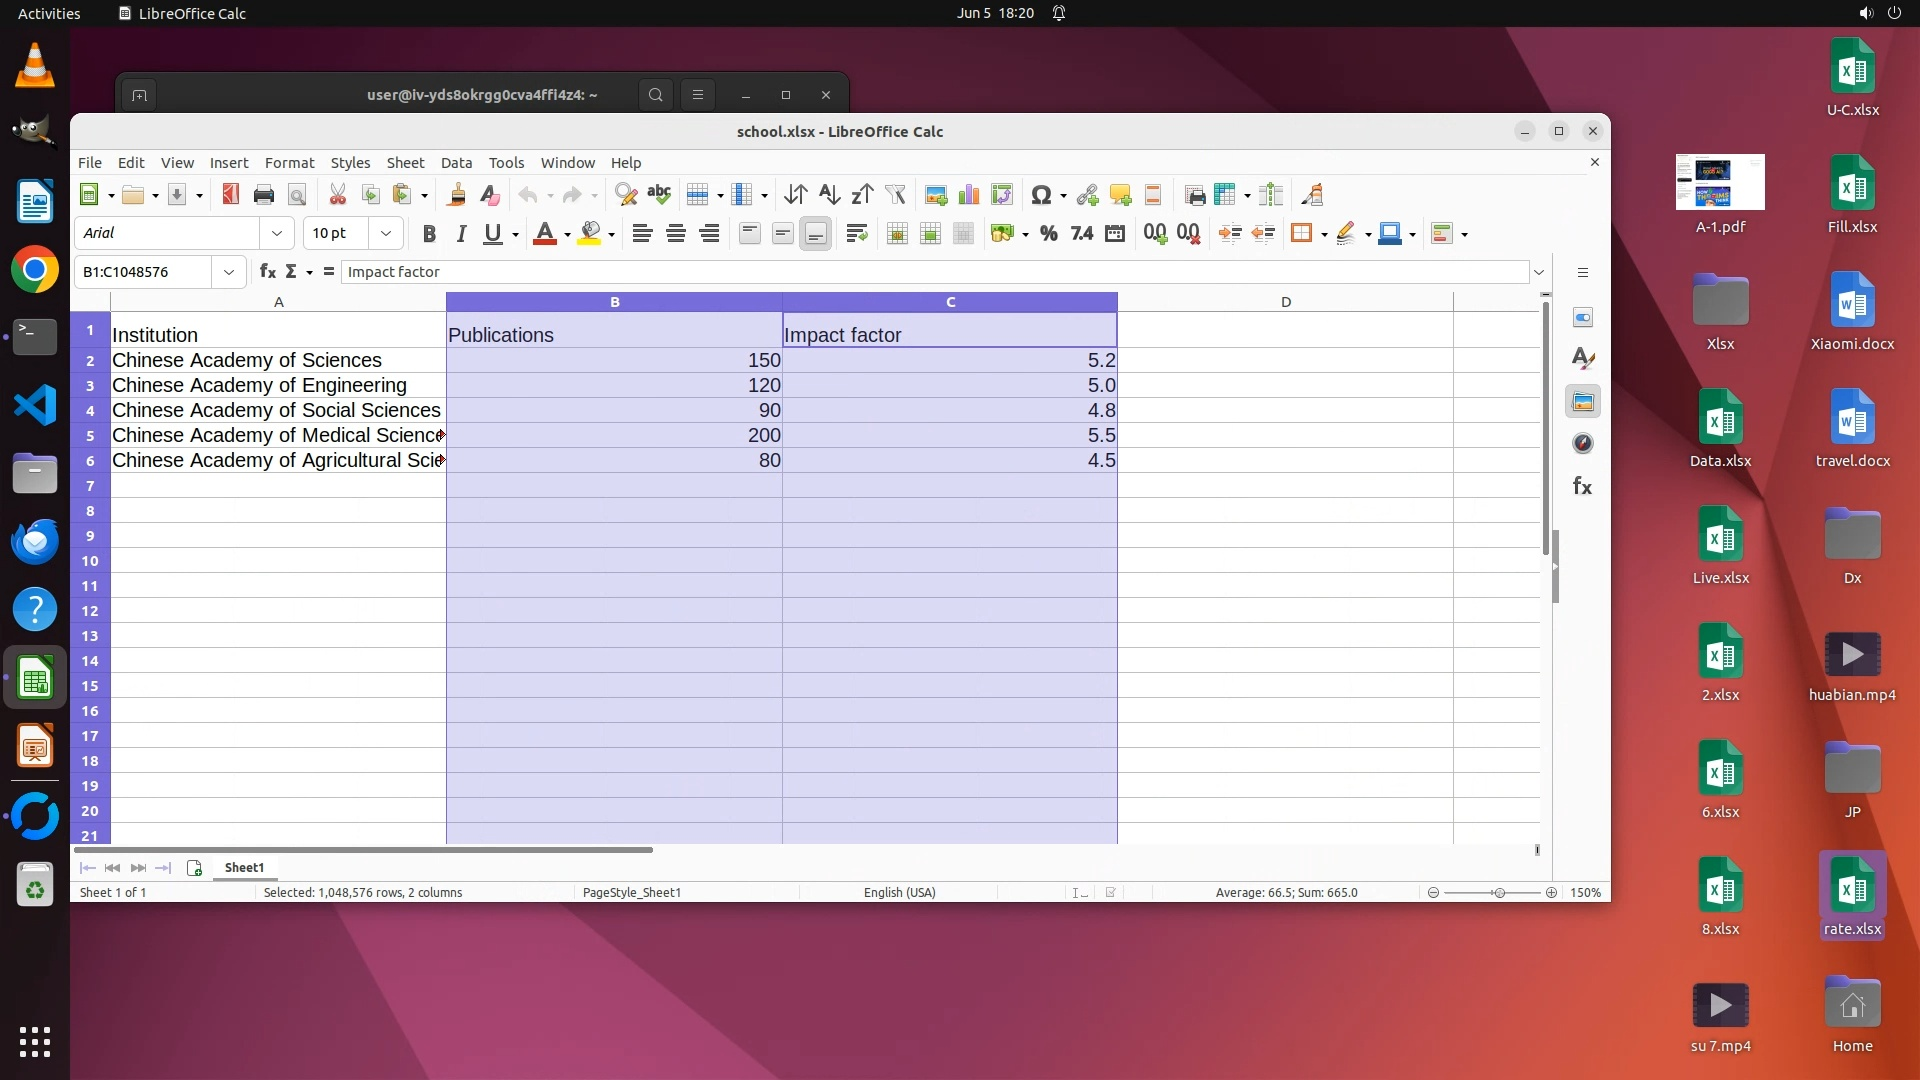Click Sort Descending icon
This screenshot has width=1920, height=1080.
[862, 195]
